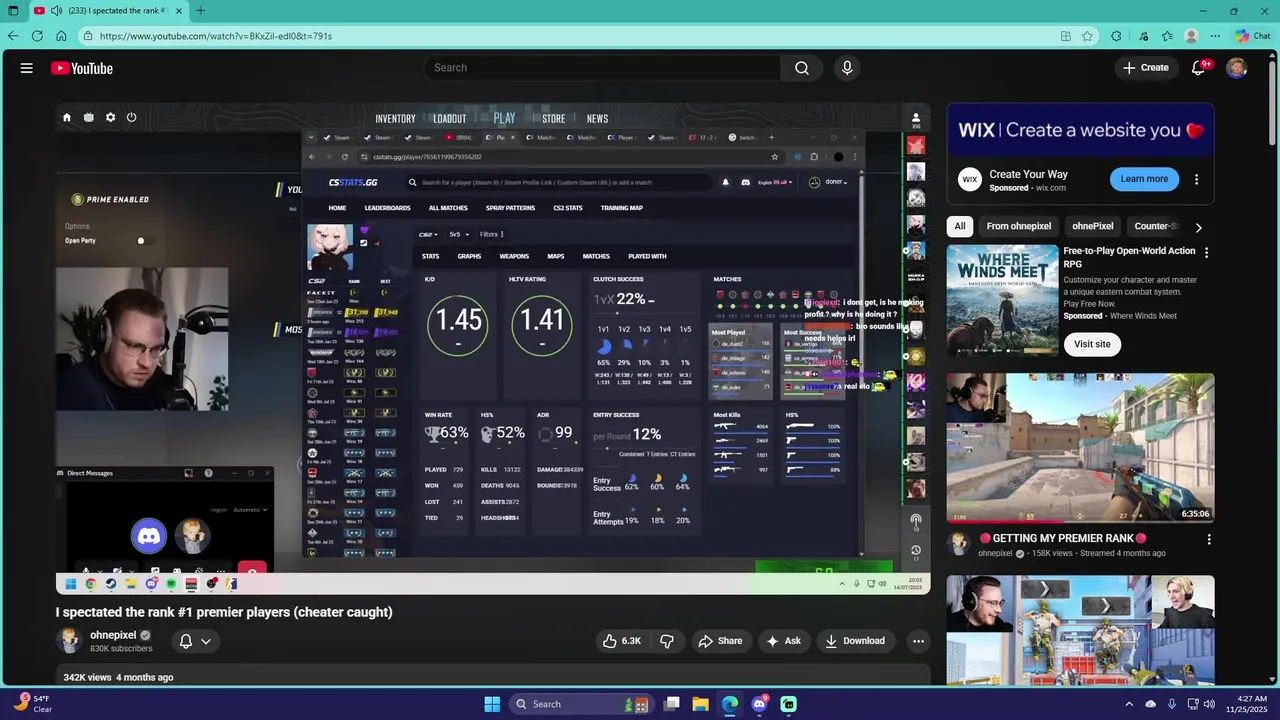Open Edge favorites list
Screen dimensions: 1280x720
[x=1167, y=36]
